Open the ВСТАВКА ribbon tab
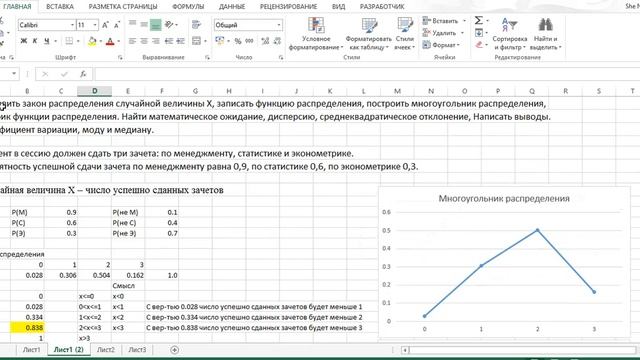The image size is (640, 360). click(60, 7)
